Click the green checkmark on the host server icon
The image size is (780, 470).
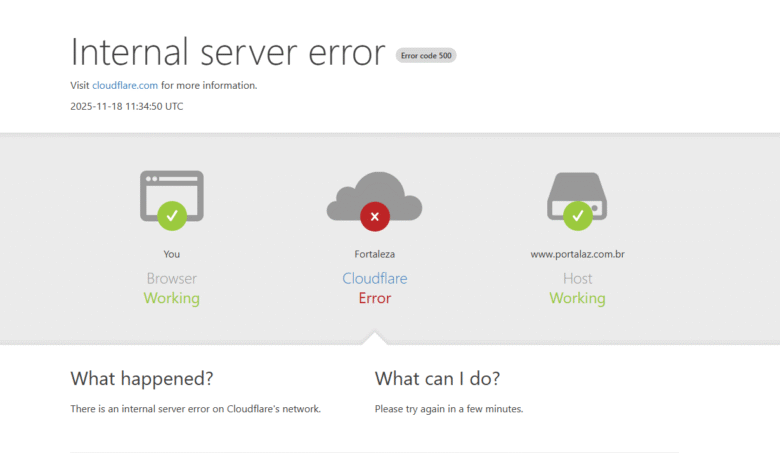(x=577, y=214)
